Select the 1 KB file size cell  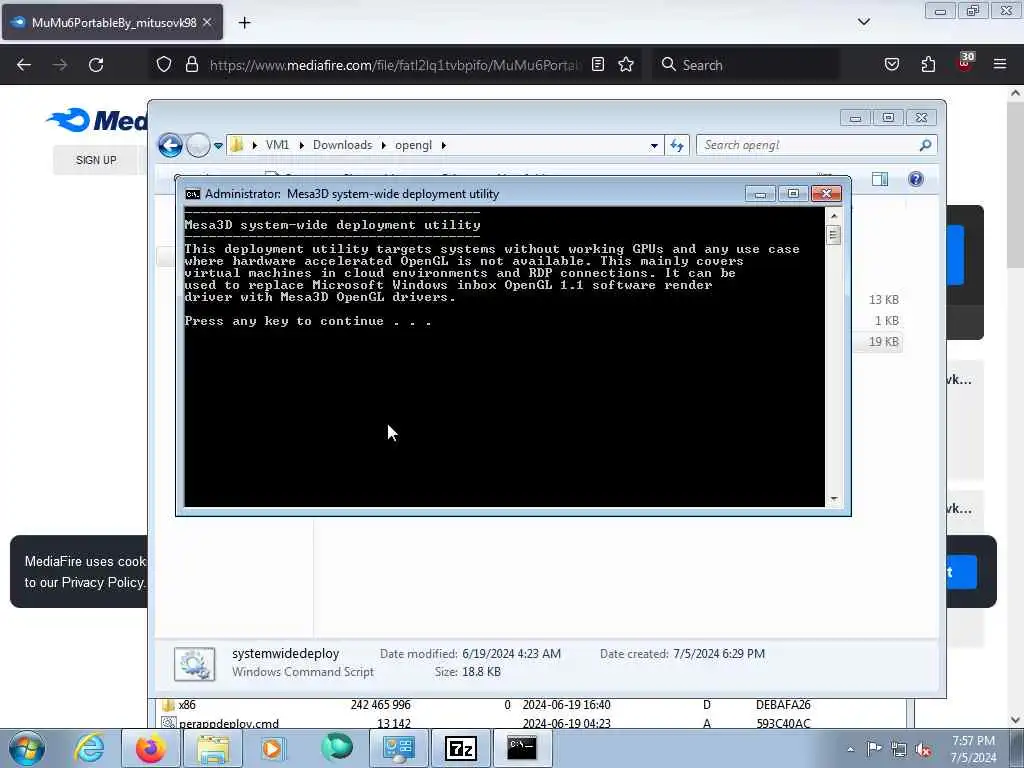[x=886, y=321]
